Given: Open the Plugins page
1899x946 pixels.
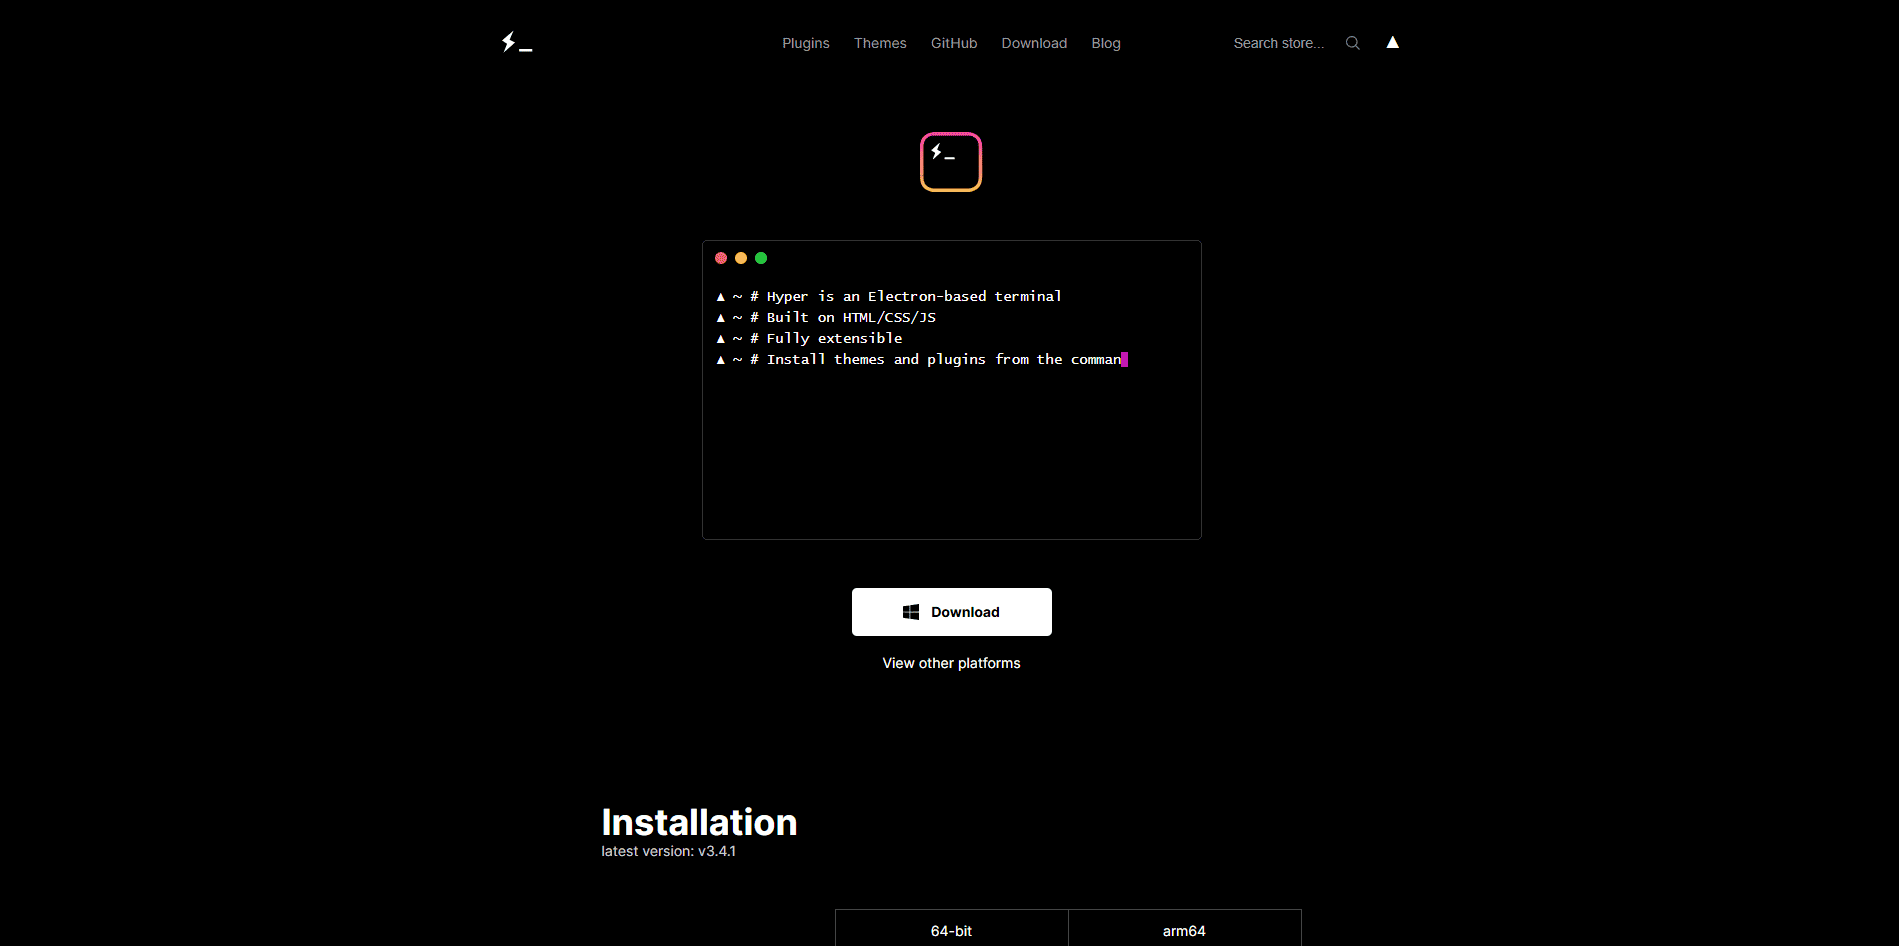Looking at the screenshot, I should point(806,43).
